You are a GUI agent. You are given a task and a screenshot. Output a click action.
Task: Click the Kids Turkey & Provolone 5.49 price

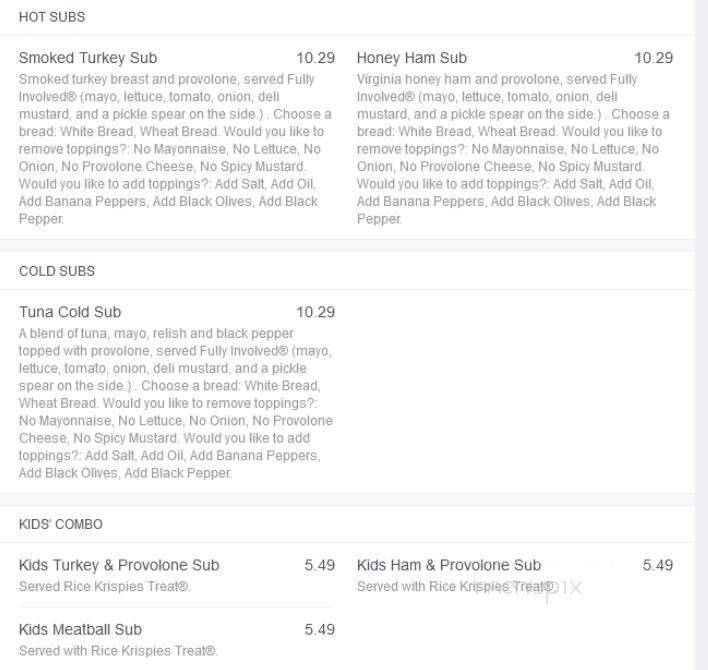tap(319, 565)
